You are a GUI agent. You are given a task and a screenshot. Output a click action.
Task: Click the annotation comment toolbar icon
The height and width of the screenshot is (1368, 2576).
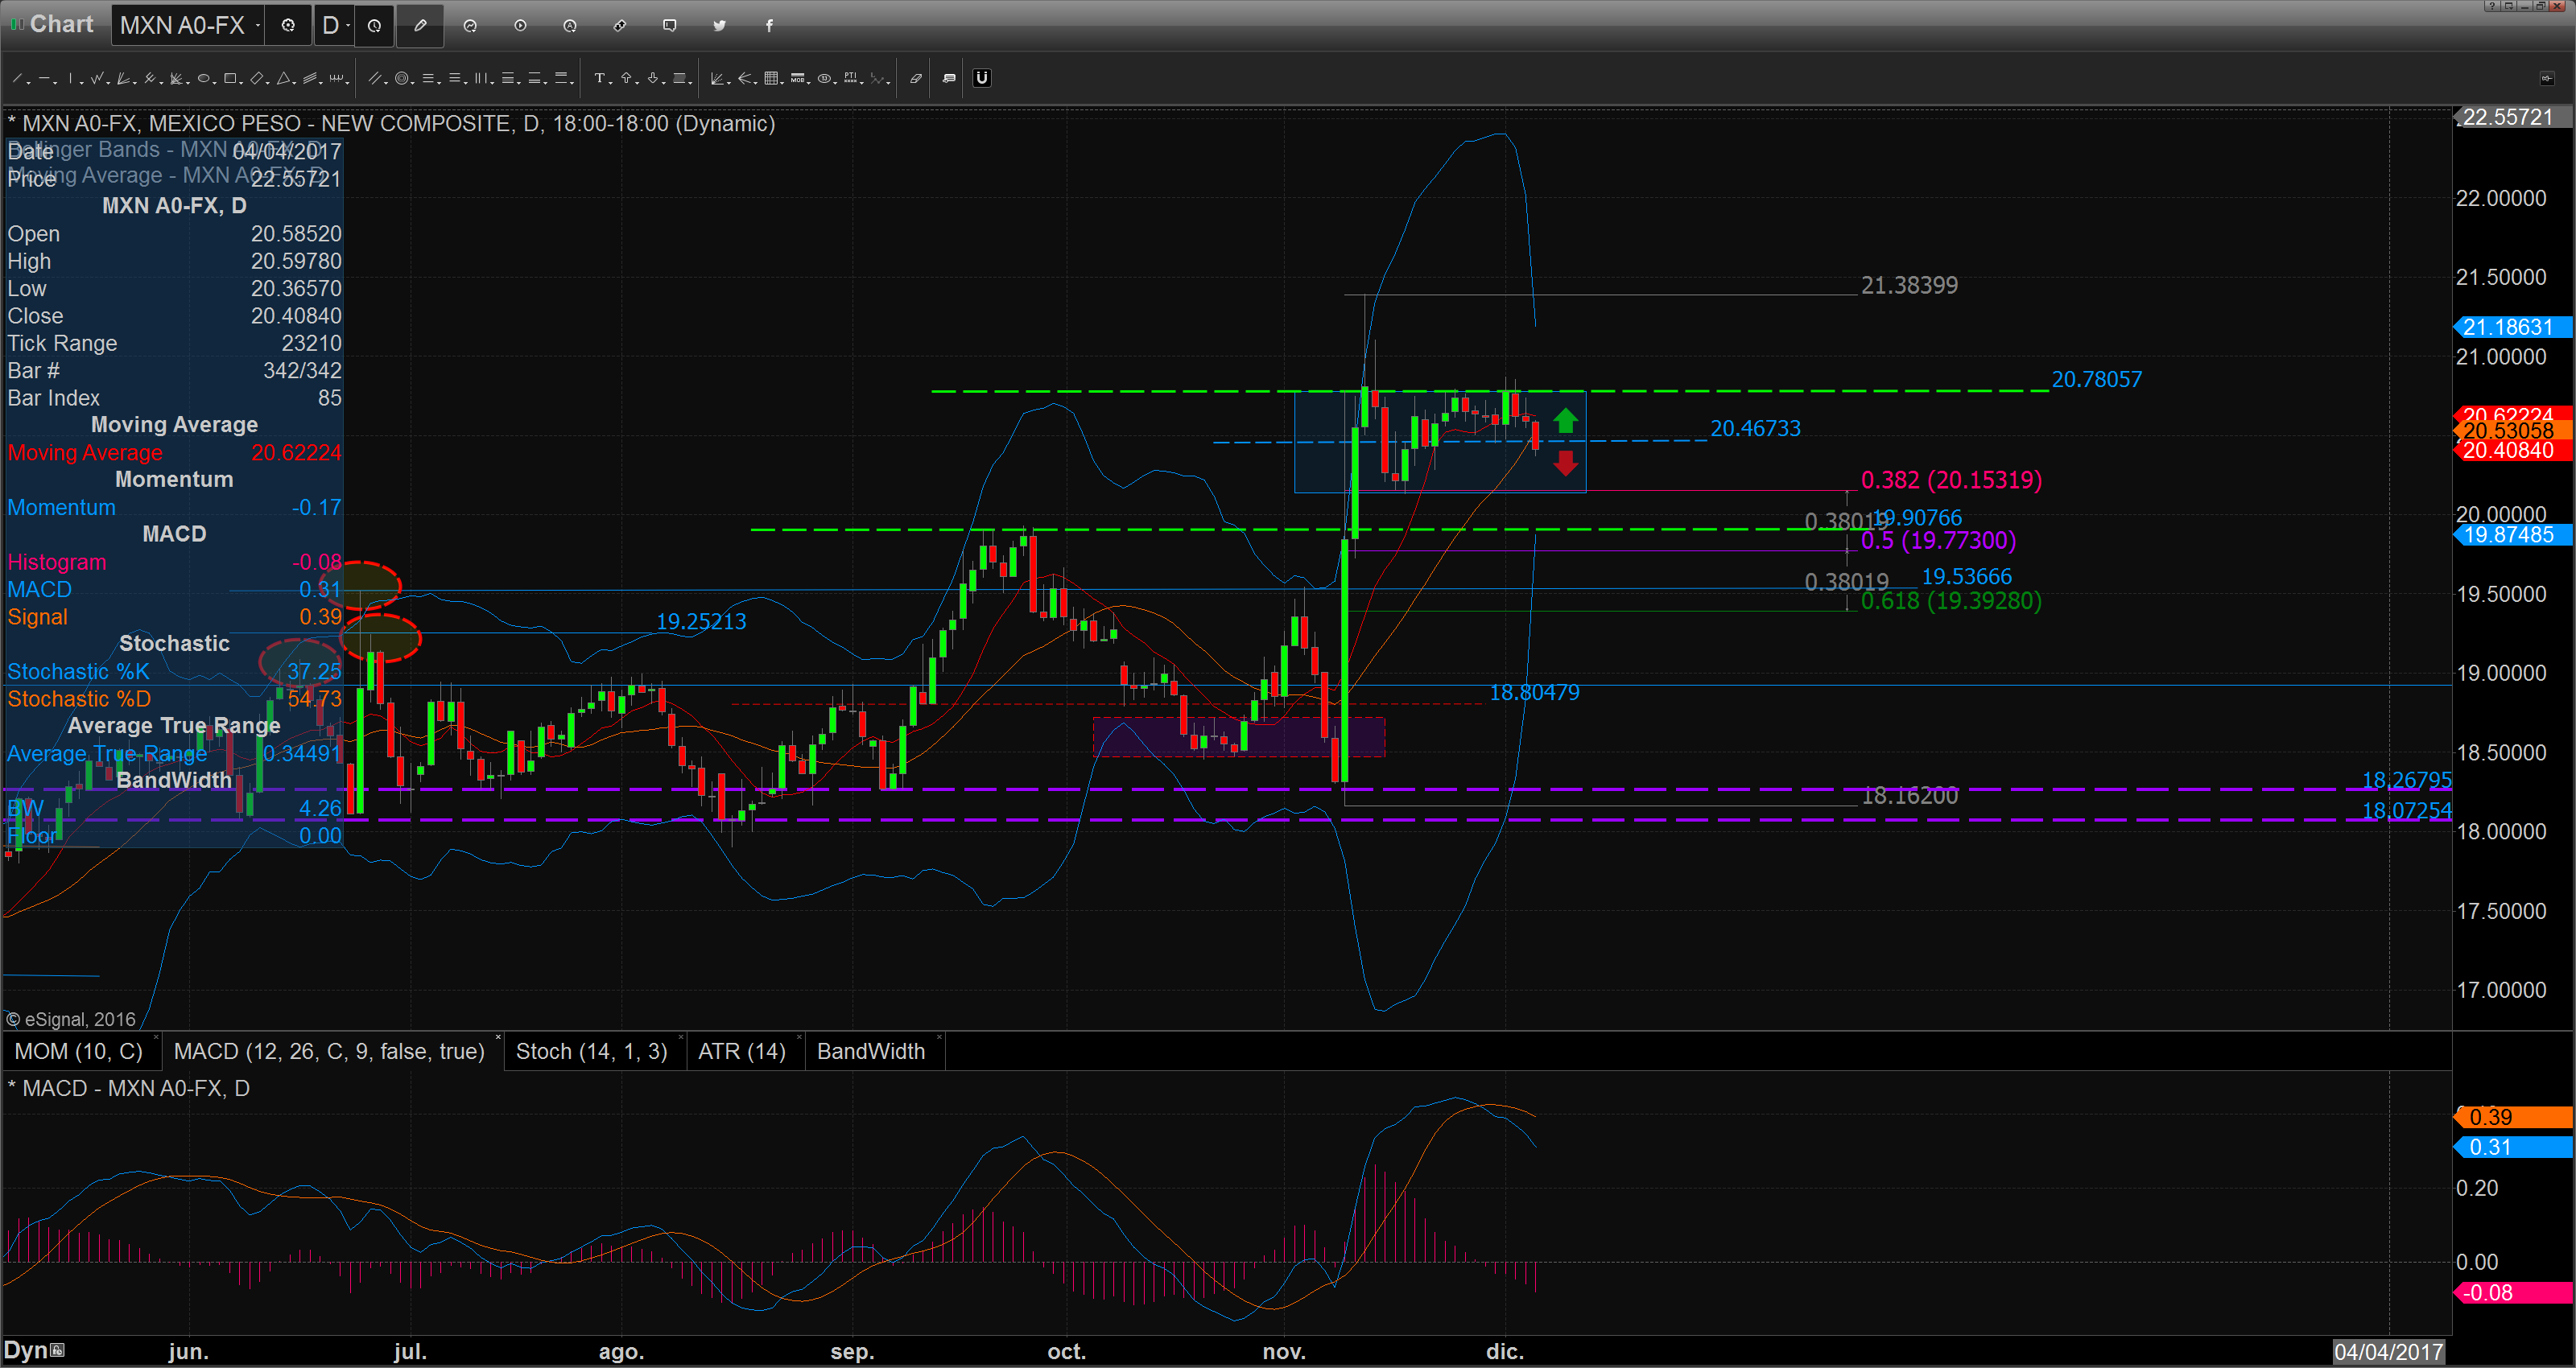point(949,78)
